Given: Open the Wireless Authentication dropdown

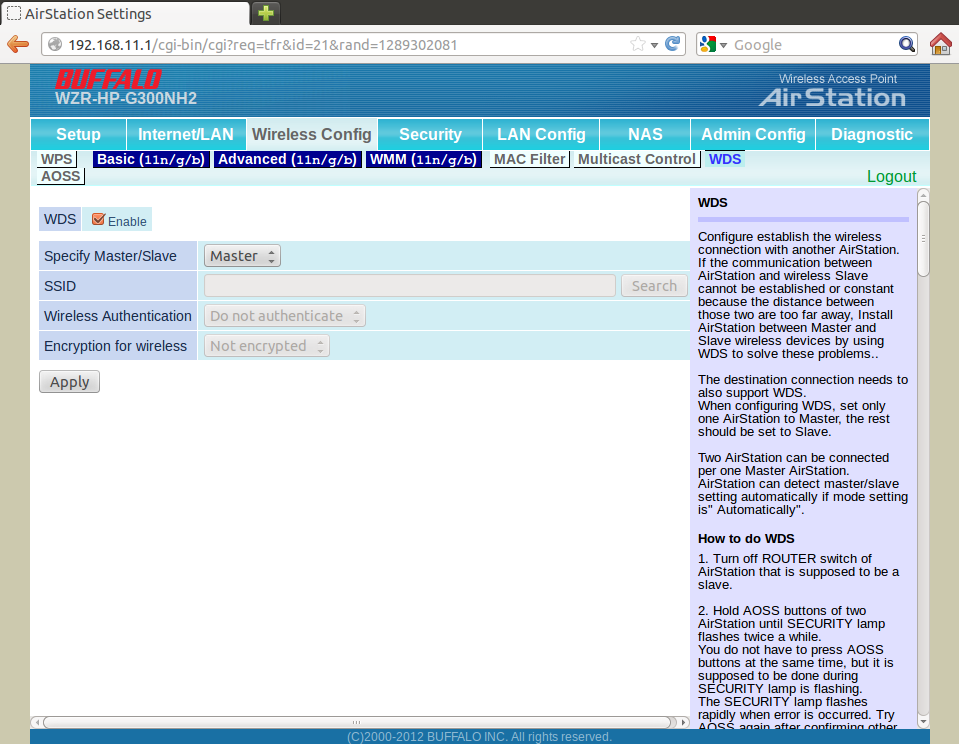Looking at the screenshot, I should click(x=285, y=316).
